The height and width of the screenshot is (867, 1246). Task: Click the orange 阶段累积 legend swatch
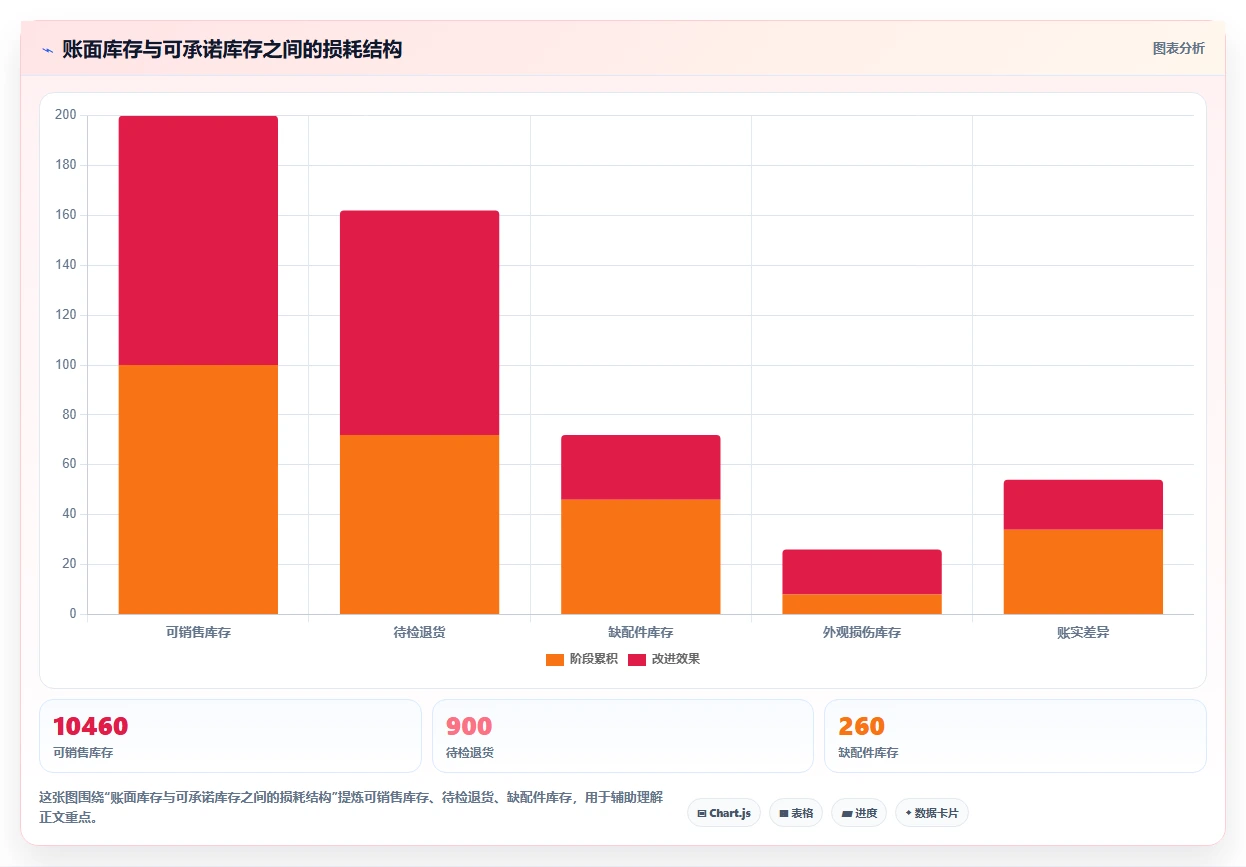coord(555,659)
